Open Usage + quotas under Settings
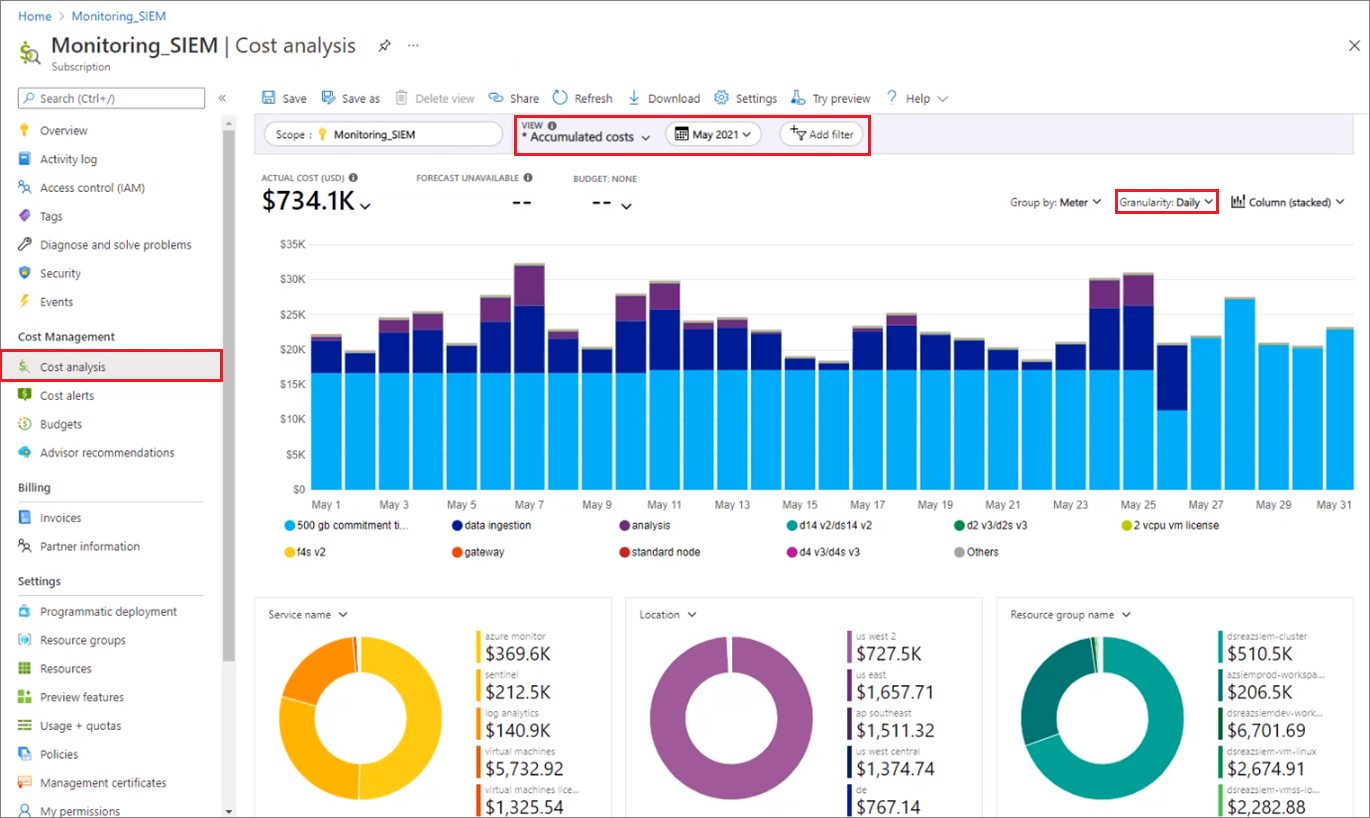This screenshot has width=1370, height=818. click(82, 725)
